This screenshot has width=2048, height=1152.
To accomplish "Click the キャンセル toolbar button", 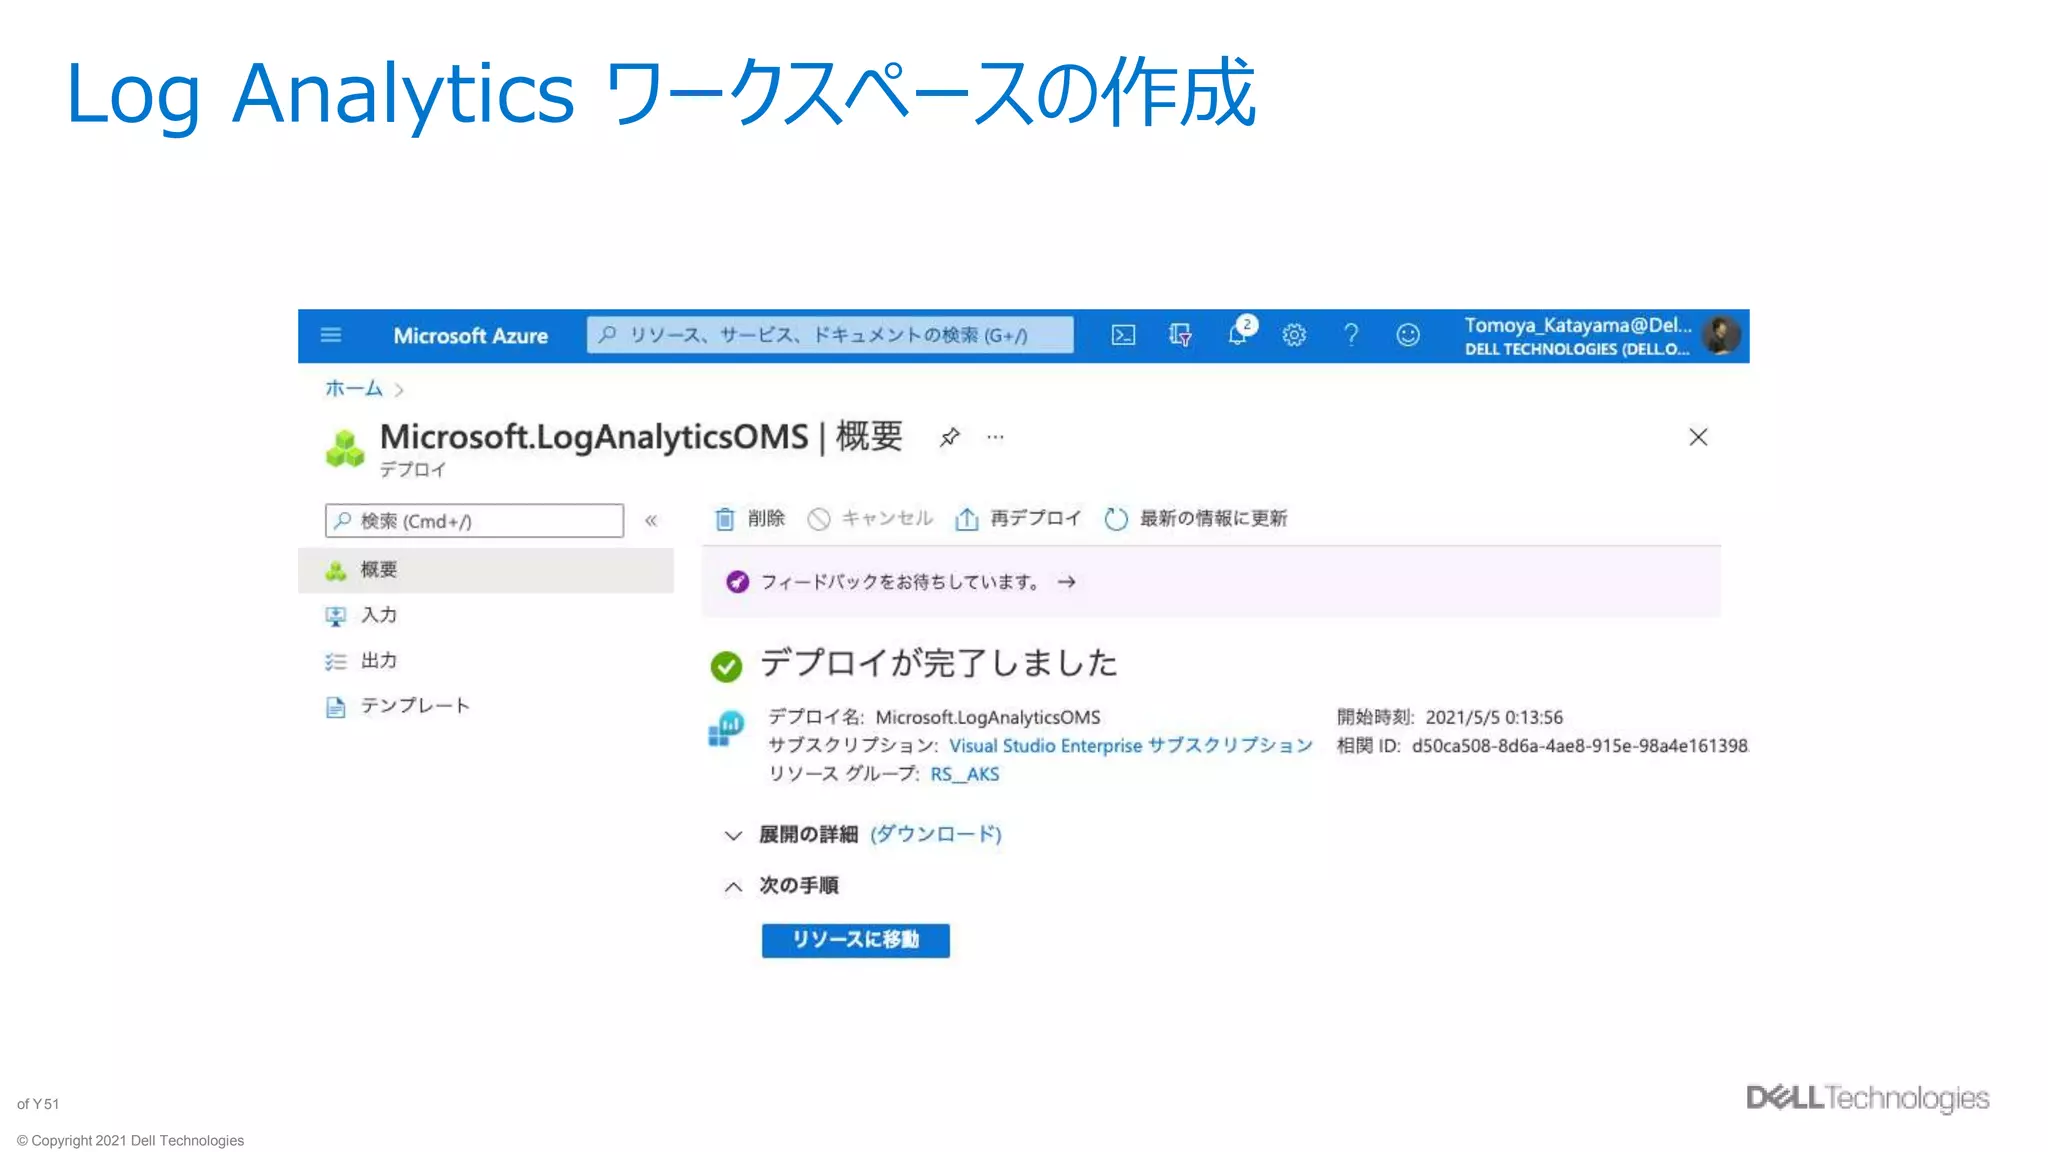I will 870,518.
